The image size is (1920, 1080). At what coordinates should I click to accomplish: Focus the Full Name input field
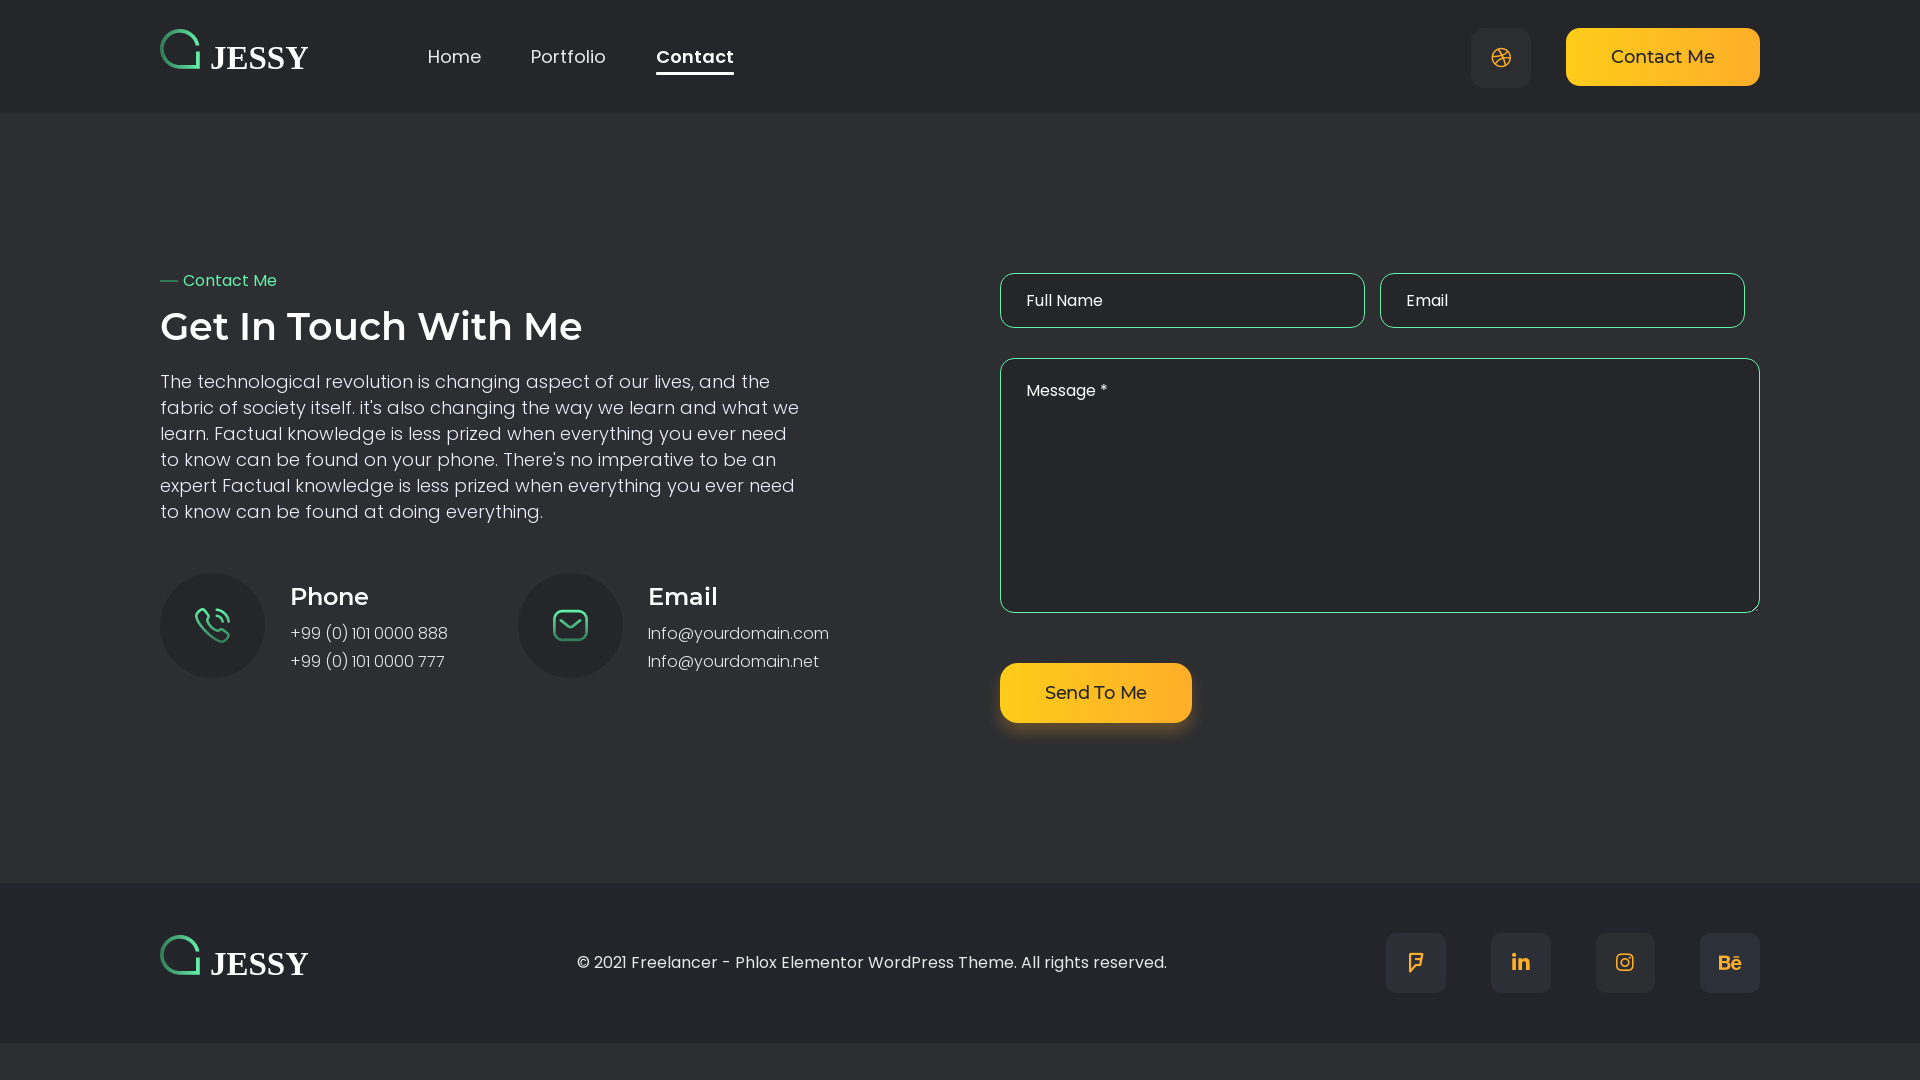pyautogui.click(x=1182, y=301)
